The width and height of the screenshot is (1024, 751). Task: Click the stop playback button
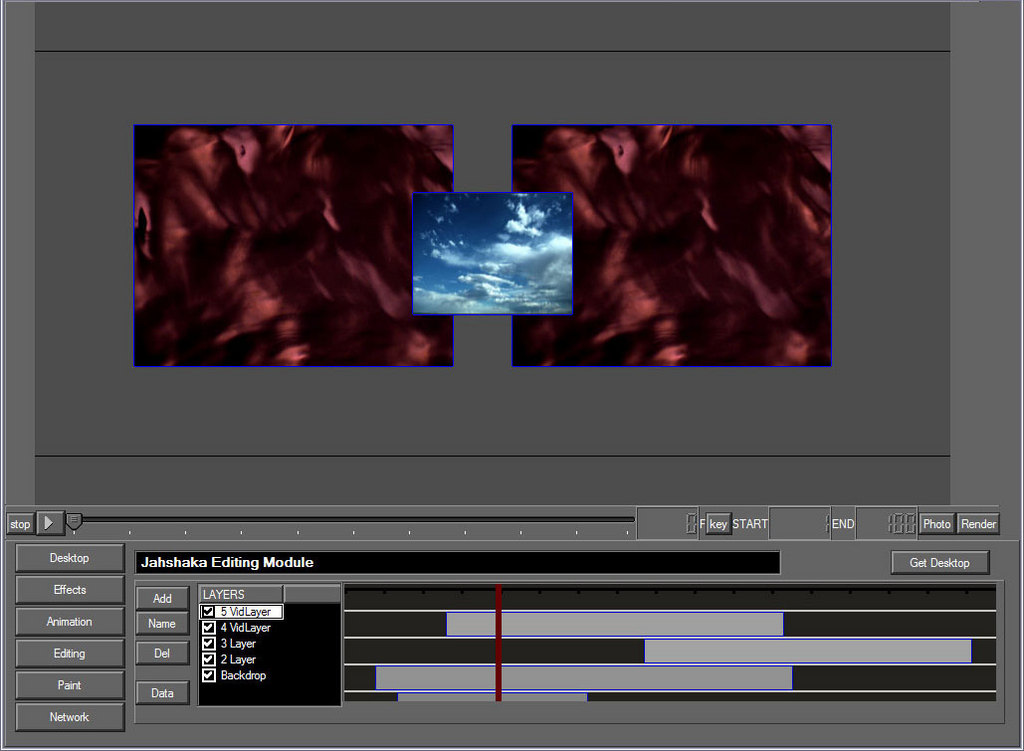click(x=20, y=524)
